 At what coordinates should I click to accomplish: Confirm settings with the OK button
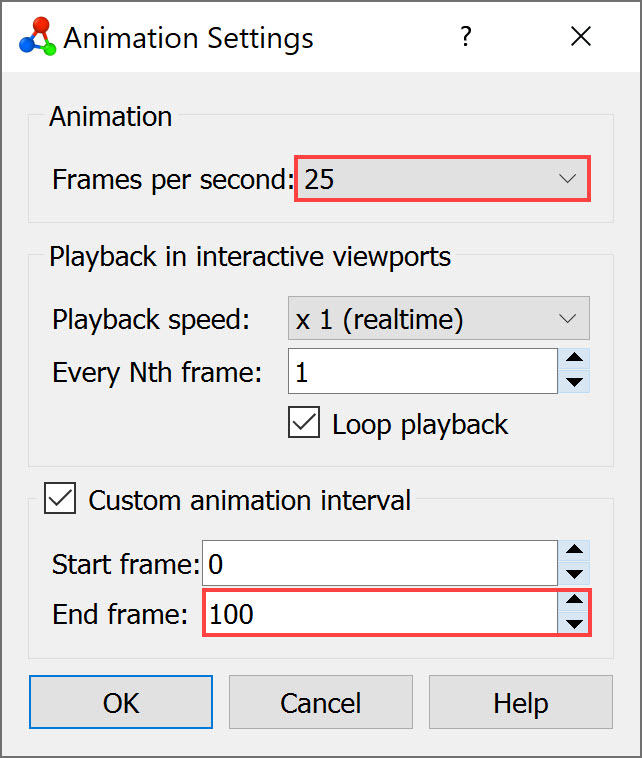coord(121,703)
